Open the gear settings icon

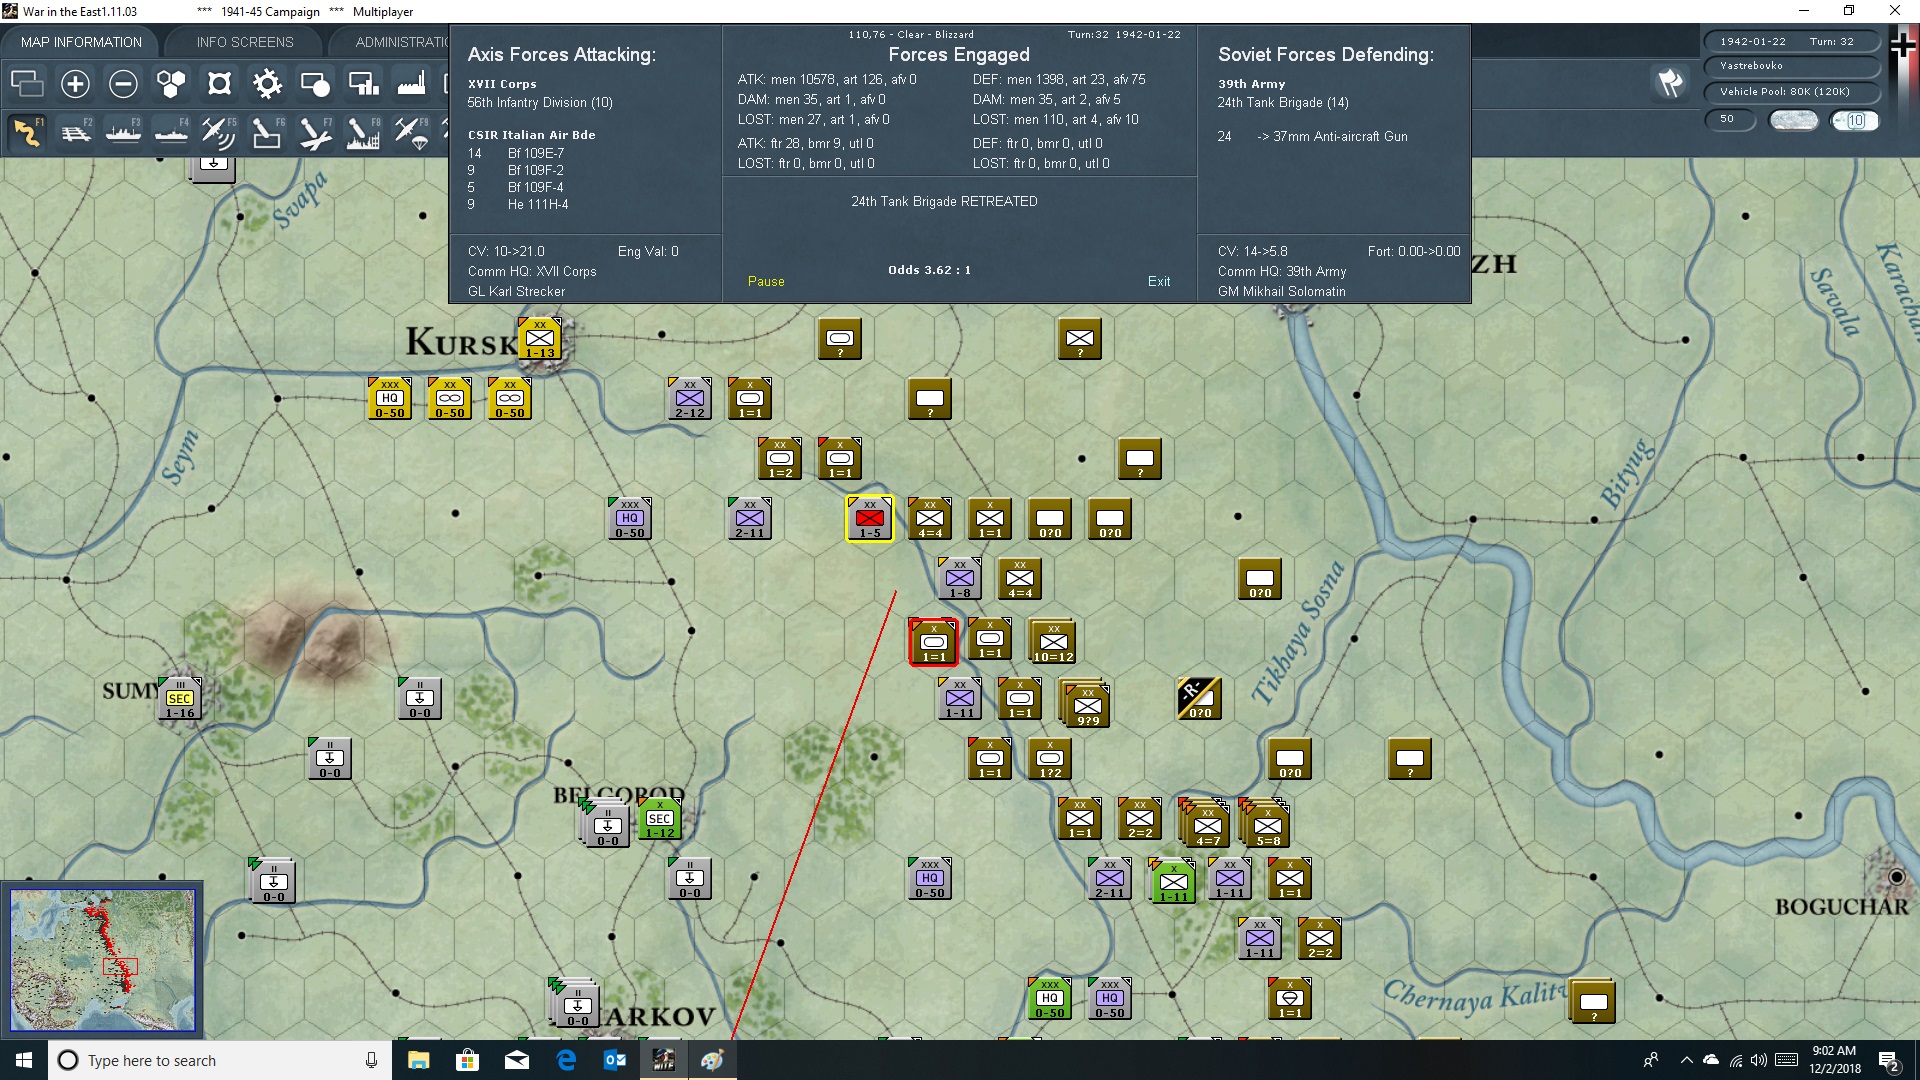[267, 84]
